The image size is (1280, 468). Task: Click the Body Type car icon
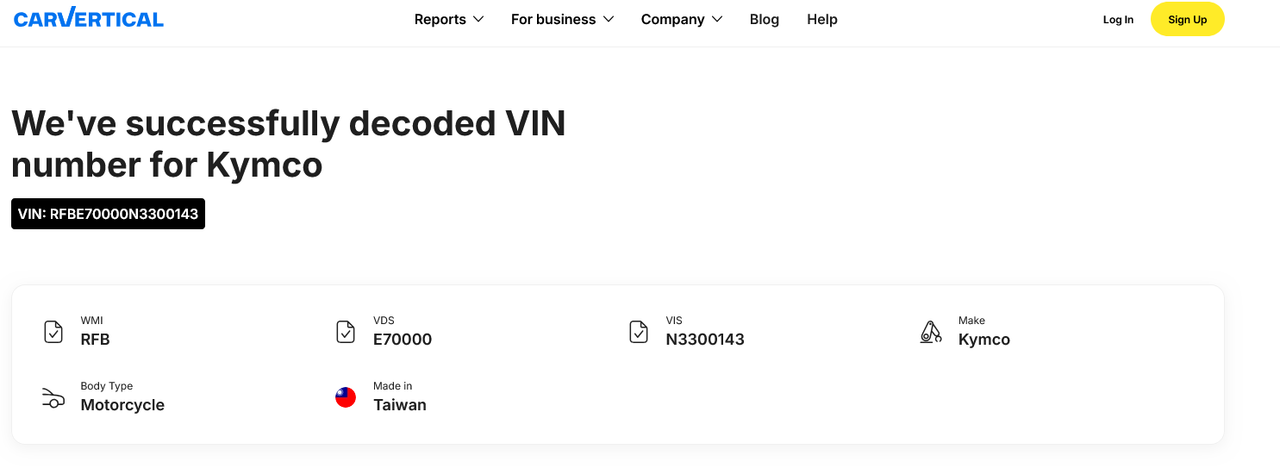[x=54, y=398]
